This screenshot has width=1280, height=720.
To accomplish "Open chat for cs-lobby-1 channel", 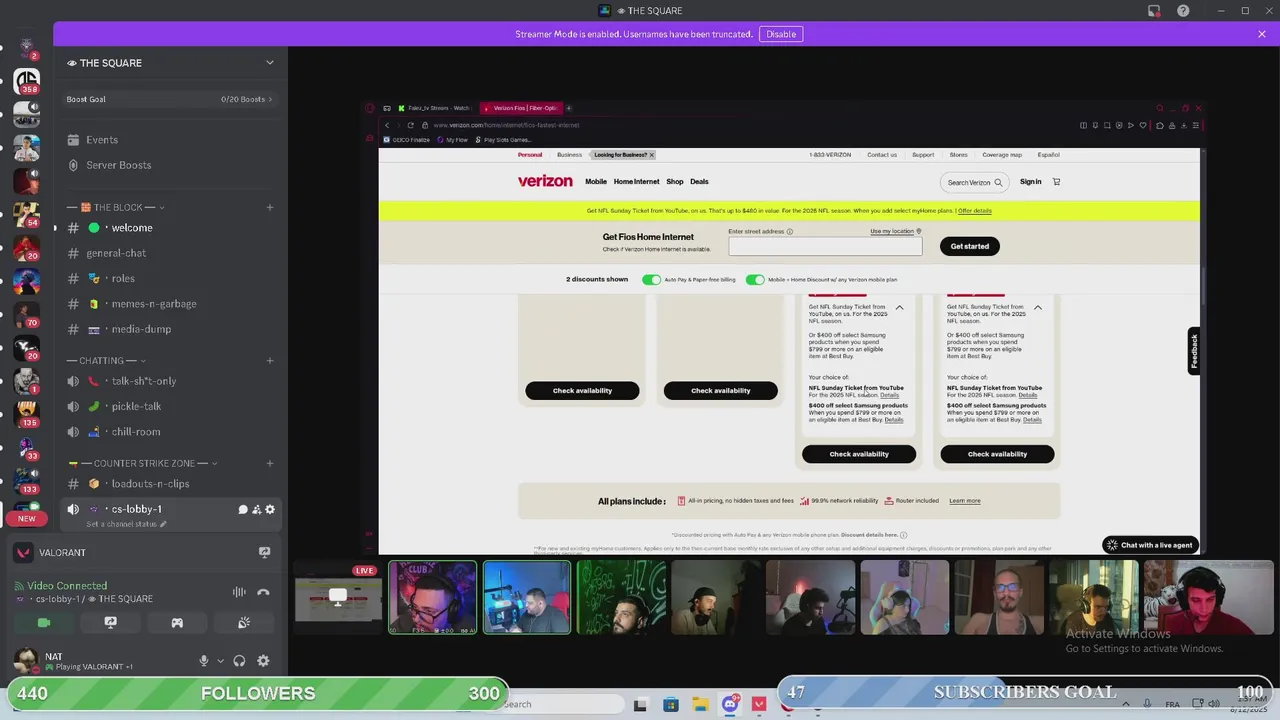I will (x=243, y=509).
